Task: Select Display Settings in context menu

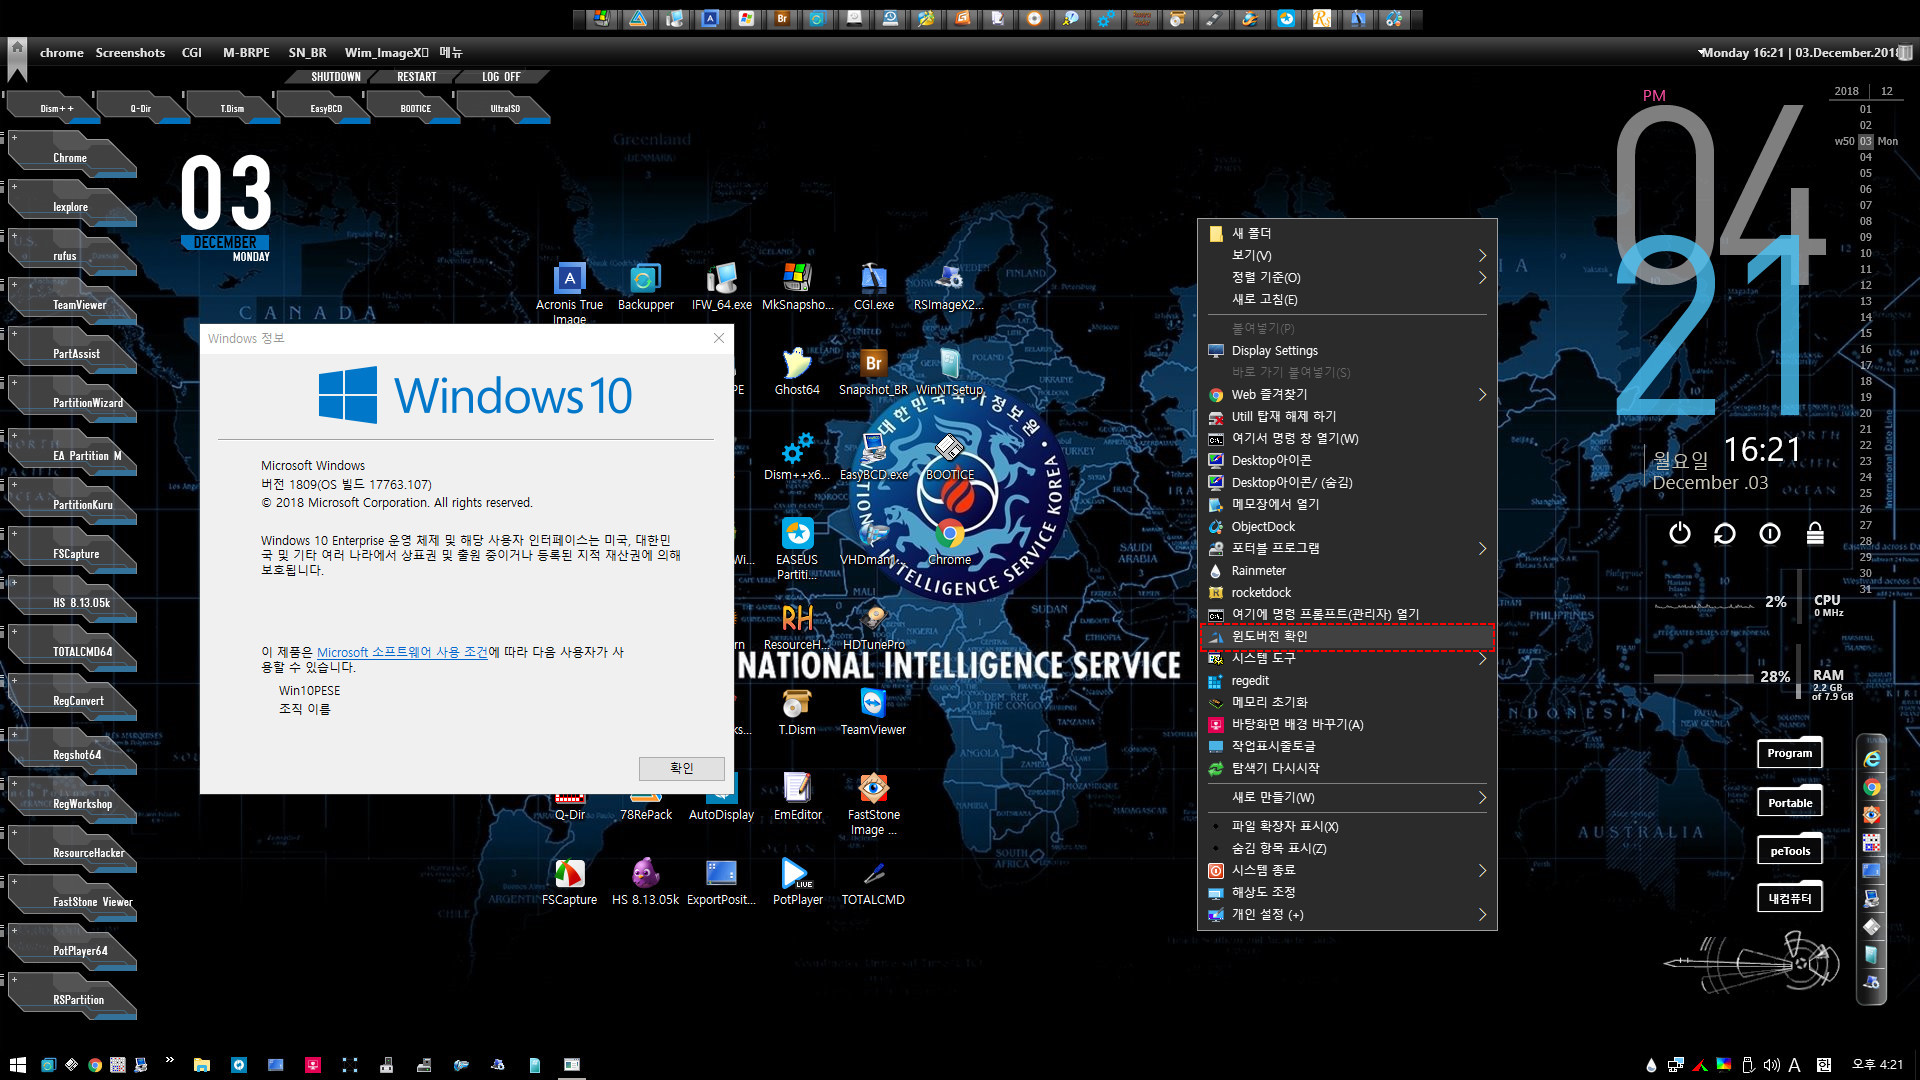Action: click(x=1347, y=351)
